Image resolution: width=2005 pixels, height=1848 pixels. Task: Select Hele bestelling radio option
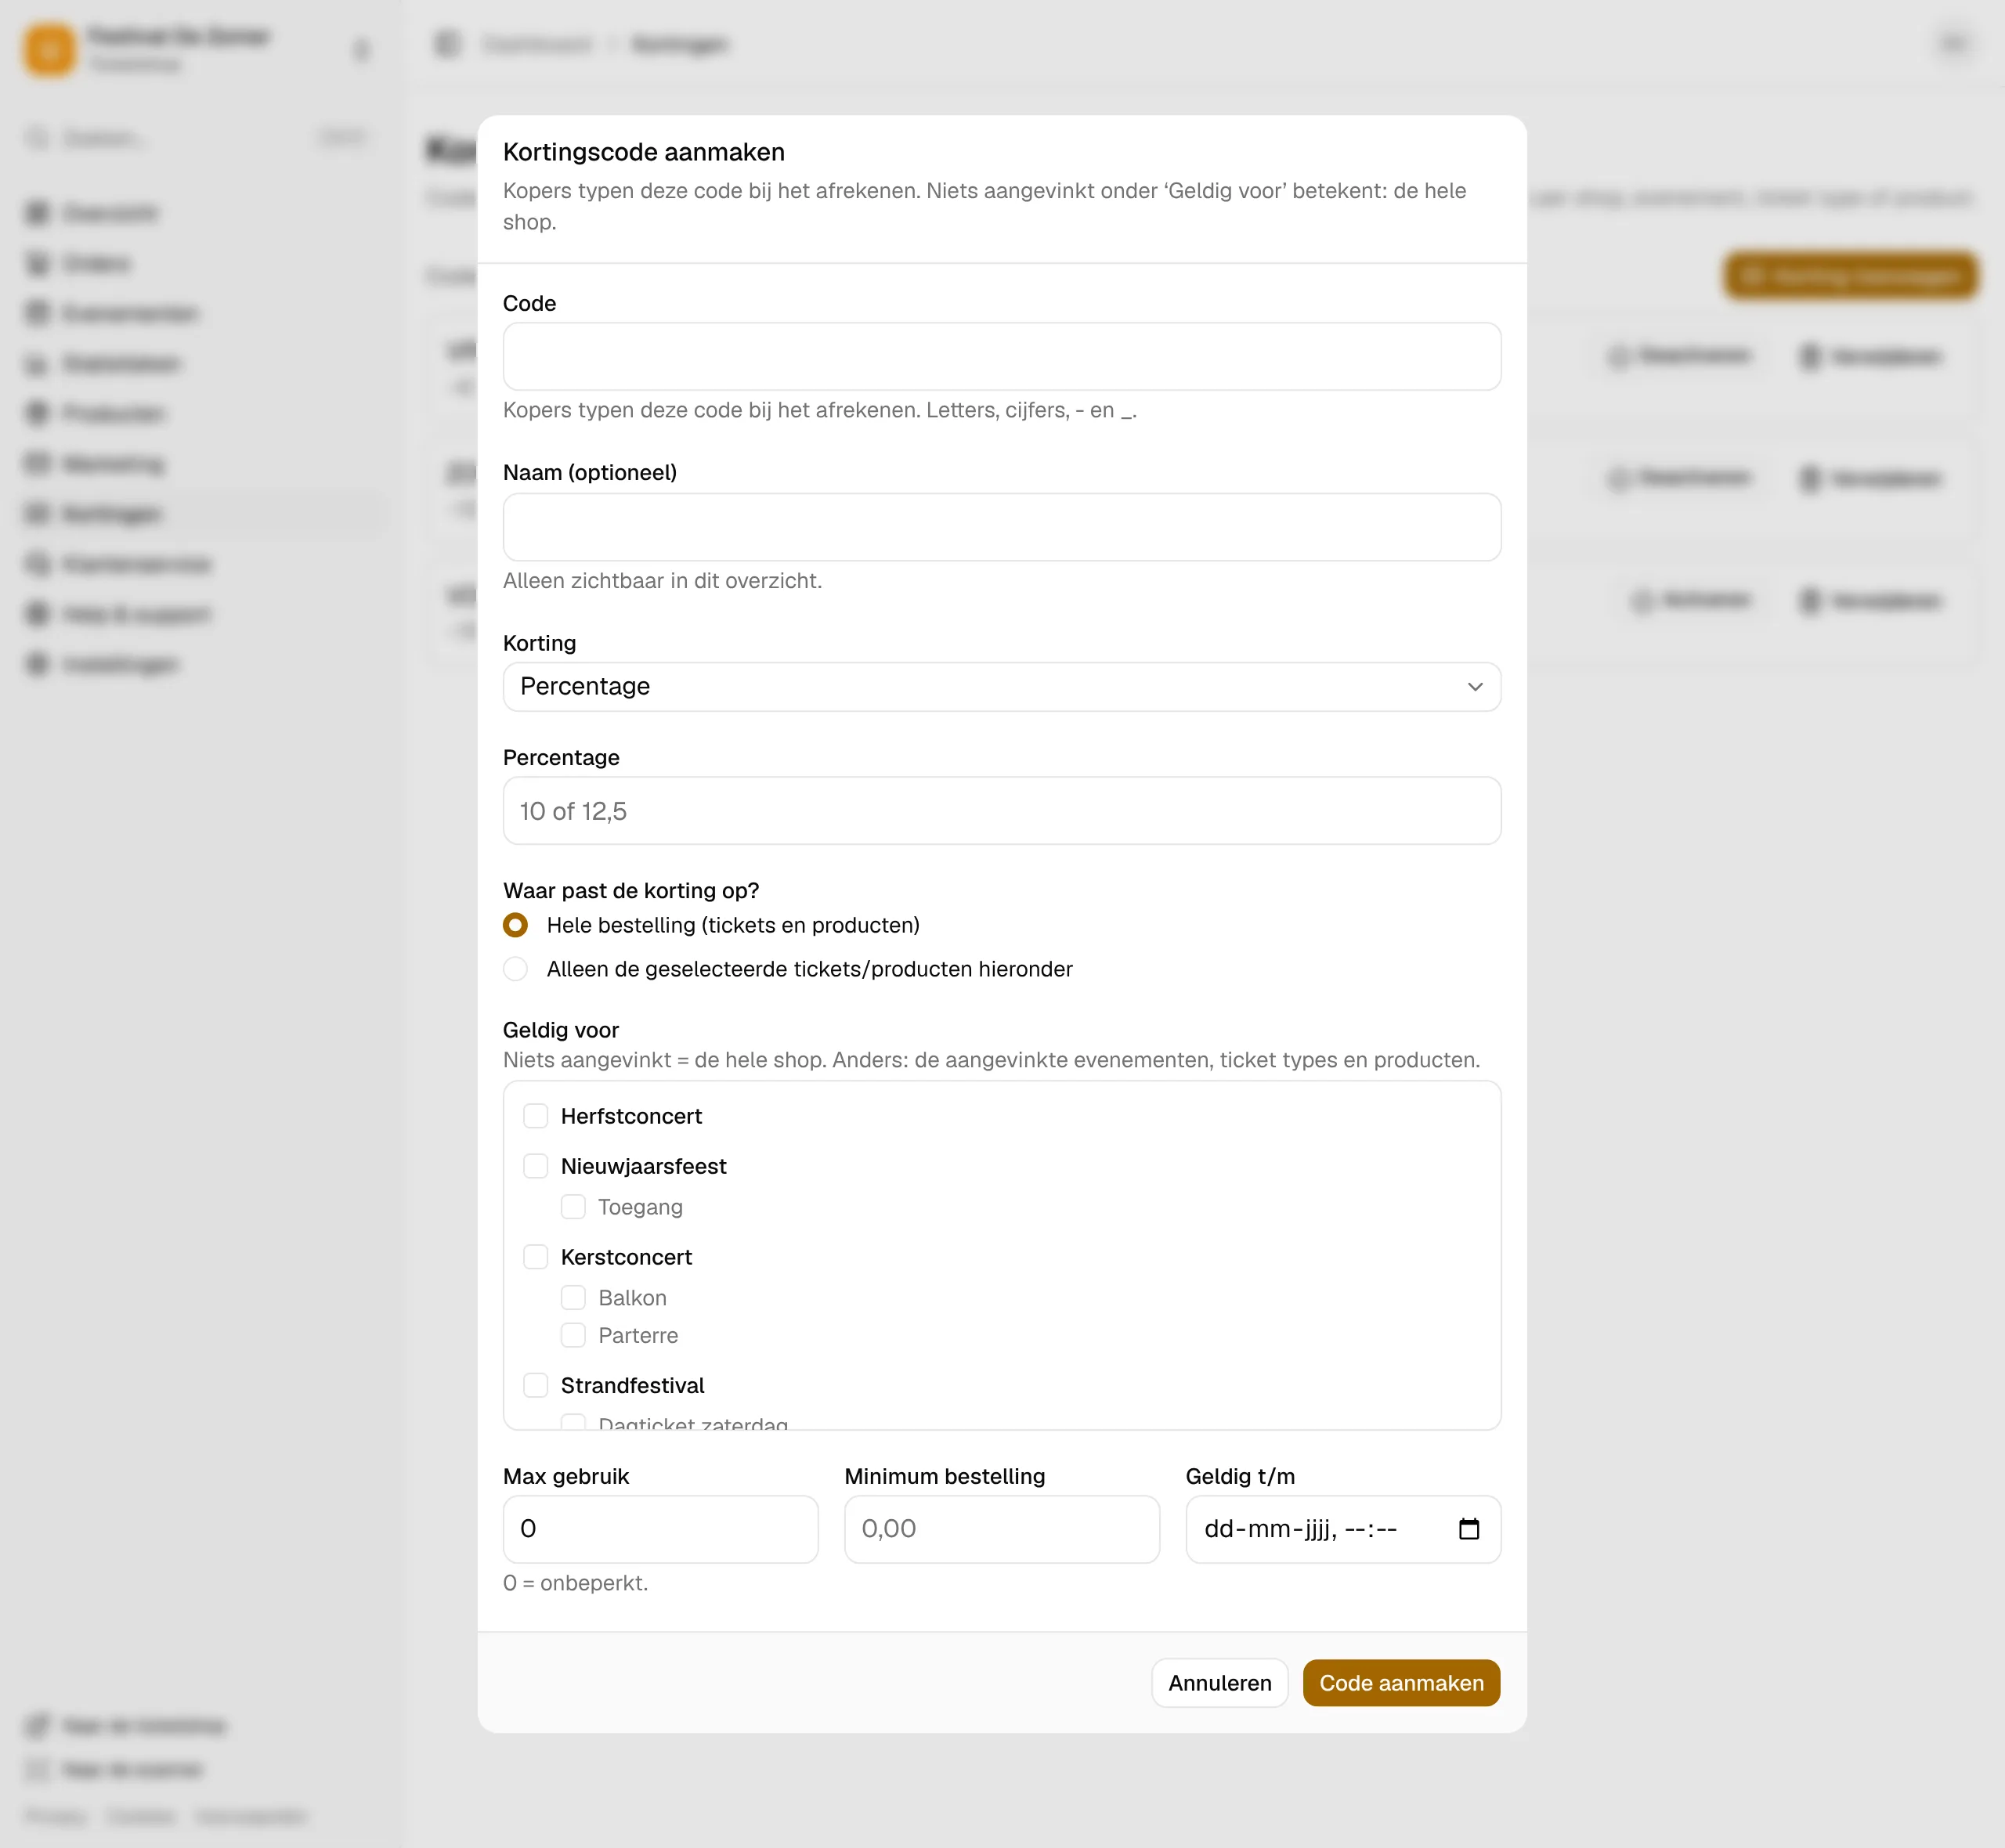pos(515,925)
